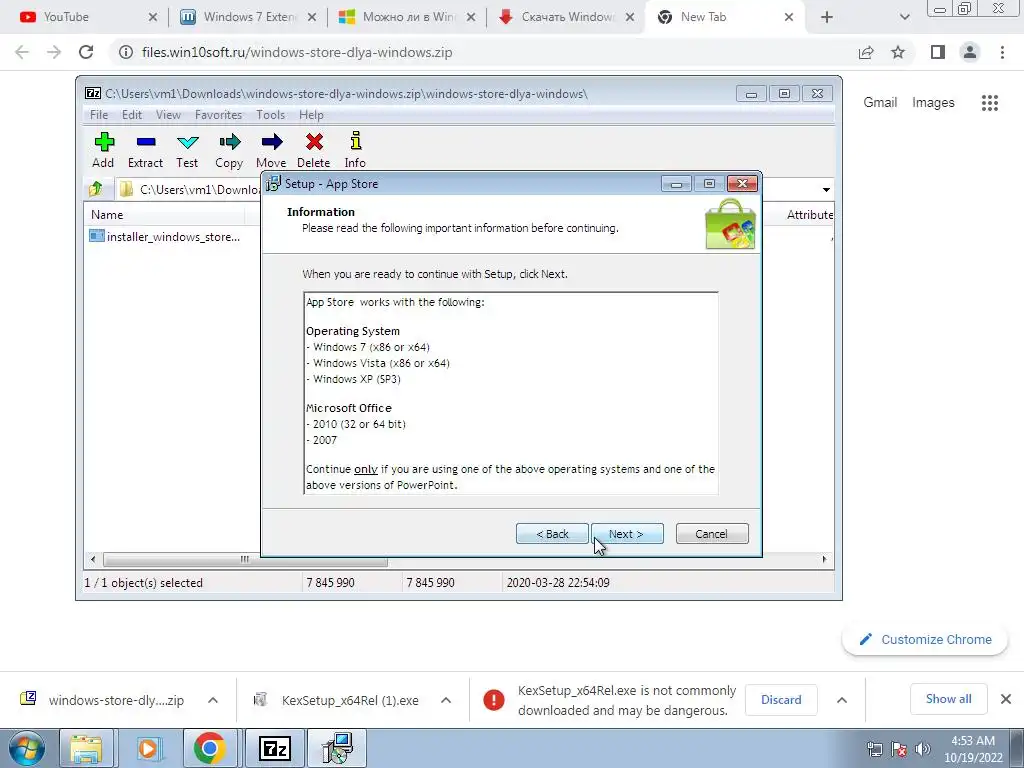Open Action Center flag tray icon

[899, 749]
